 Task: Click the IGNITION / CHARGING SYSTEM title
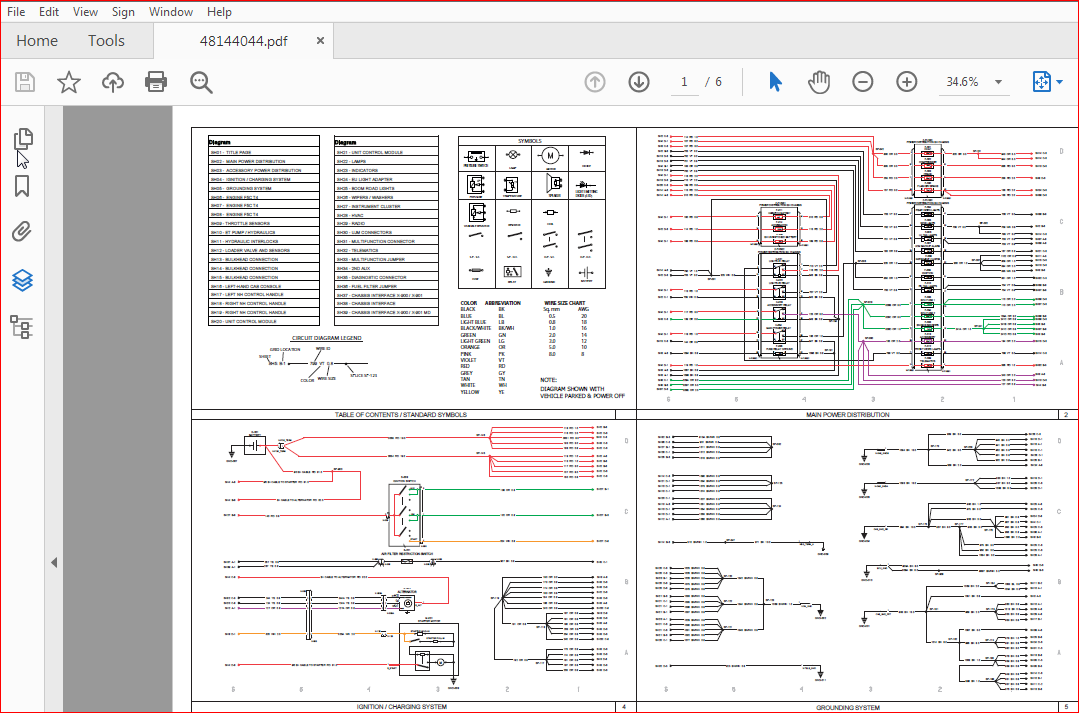402,707
